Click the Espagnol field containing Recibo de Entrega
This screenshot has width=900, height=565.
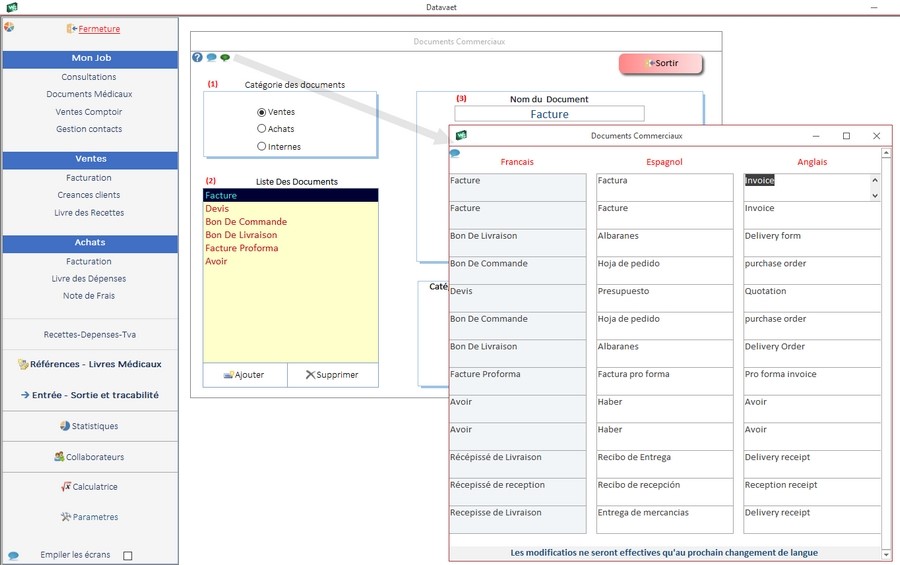click(665, 465)
